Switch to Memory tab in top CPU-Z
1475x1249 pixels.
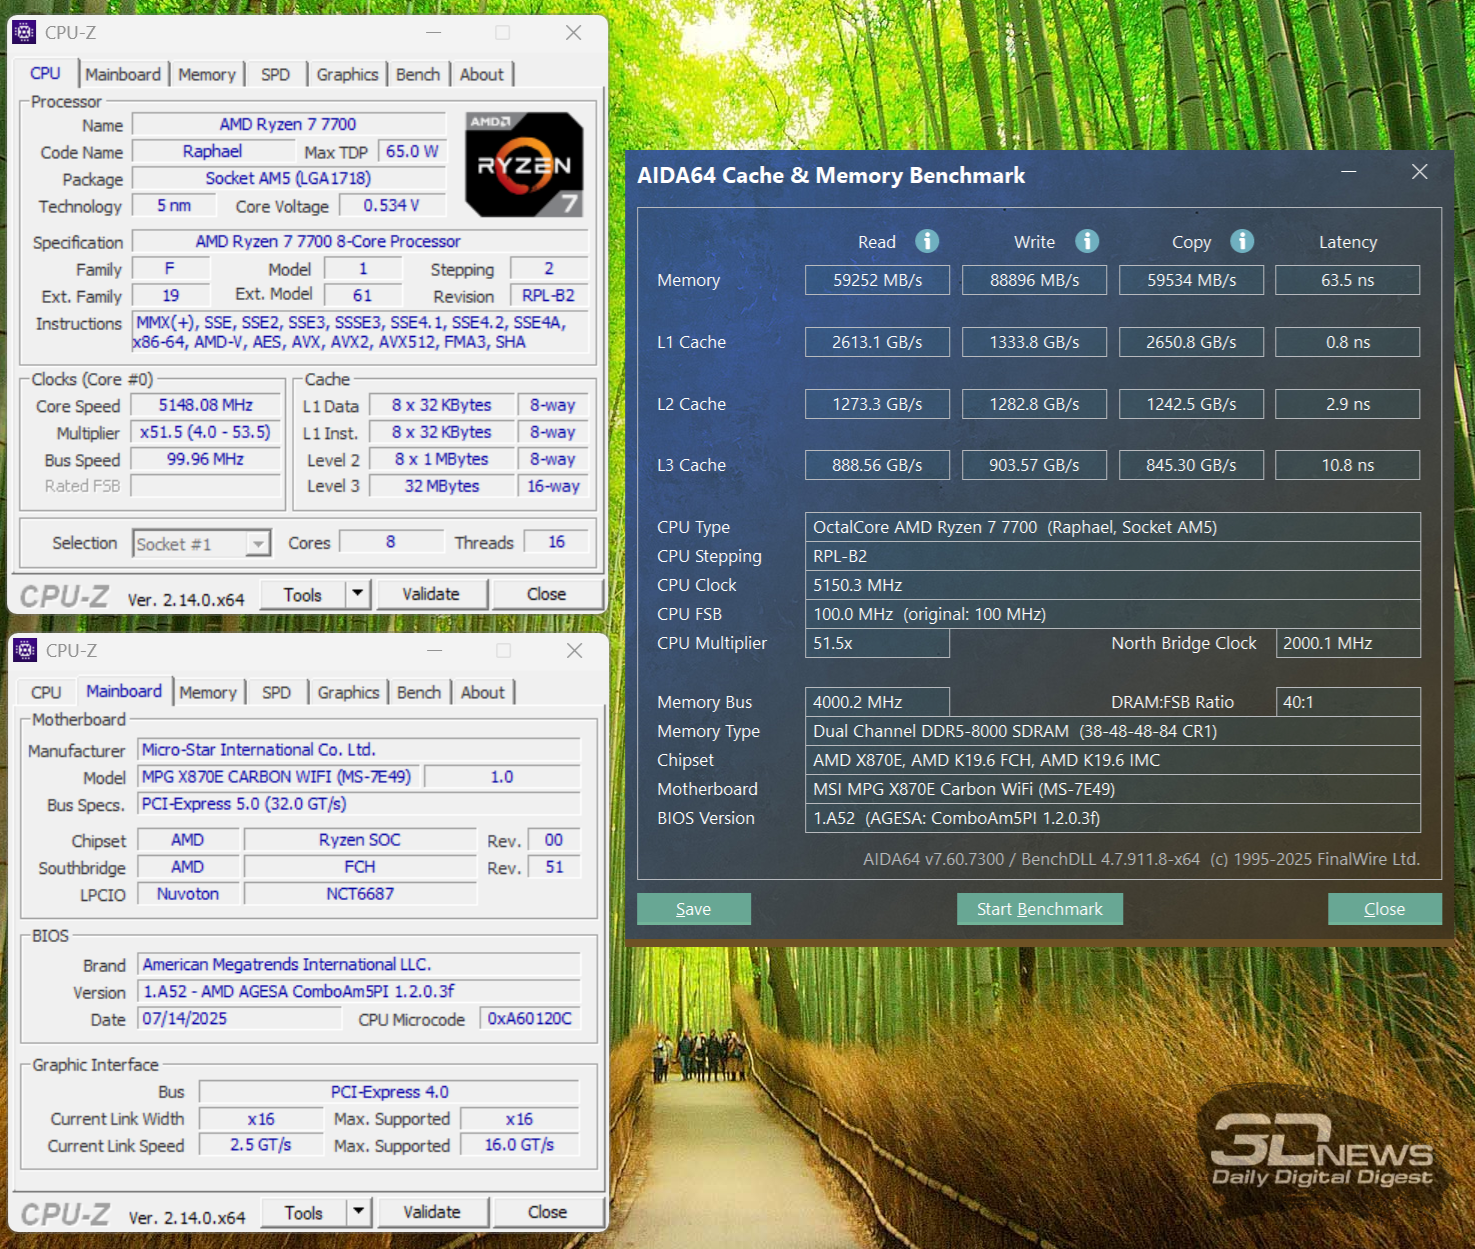207,75
